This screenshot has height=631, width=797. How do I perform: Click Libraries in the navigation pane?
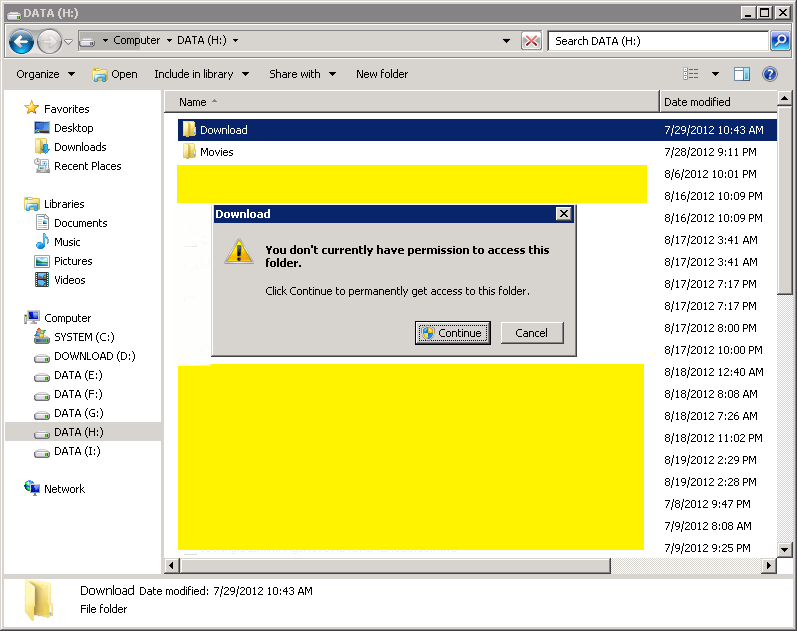pyautogui.click(x=54, y=204)
